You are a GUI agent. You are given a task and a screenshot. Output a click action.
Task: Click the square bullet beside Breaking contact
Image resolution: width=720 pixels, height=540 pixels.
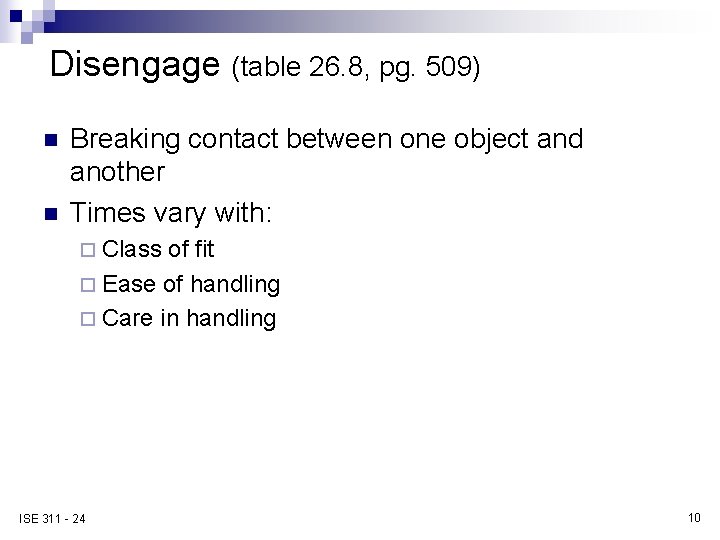[x=51, y=140]
